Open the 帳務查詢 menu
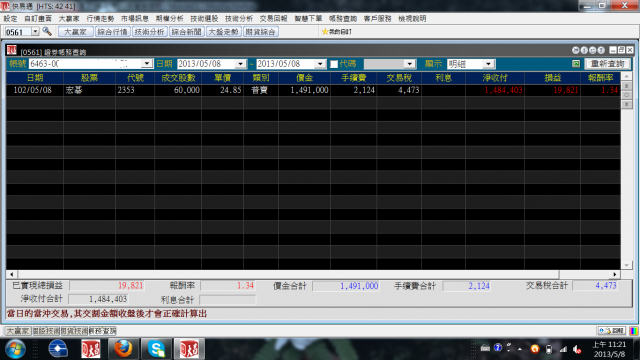 pyautogui.click(x=343, y=18)
